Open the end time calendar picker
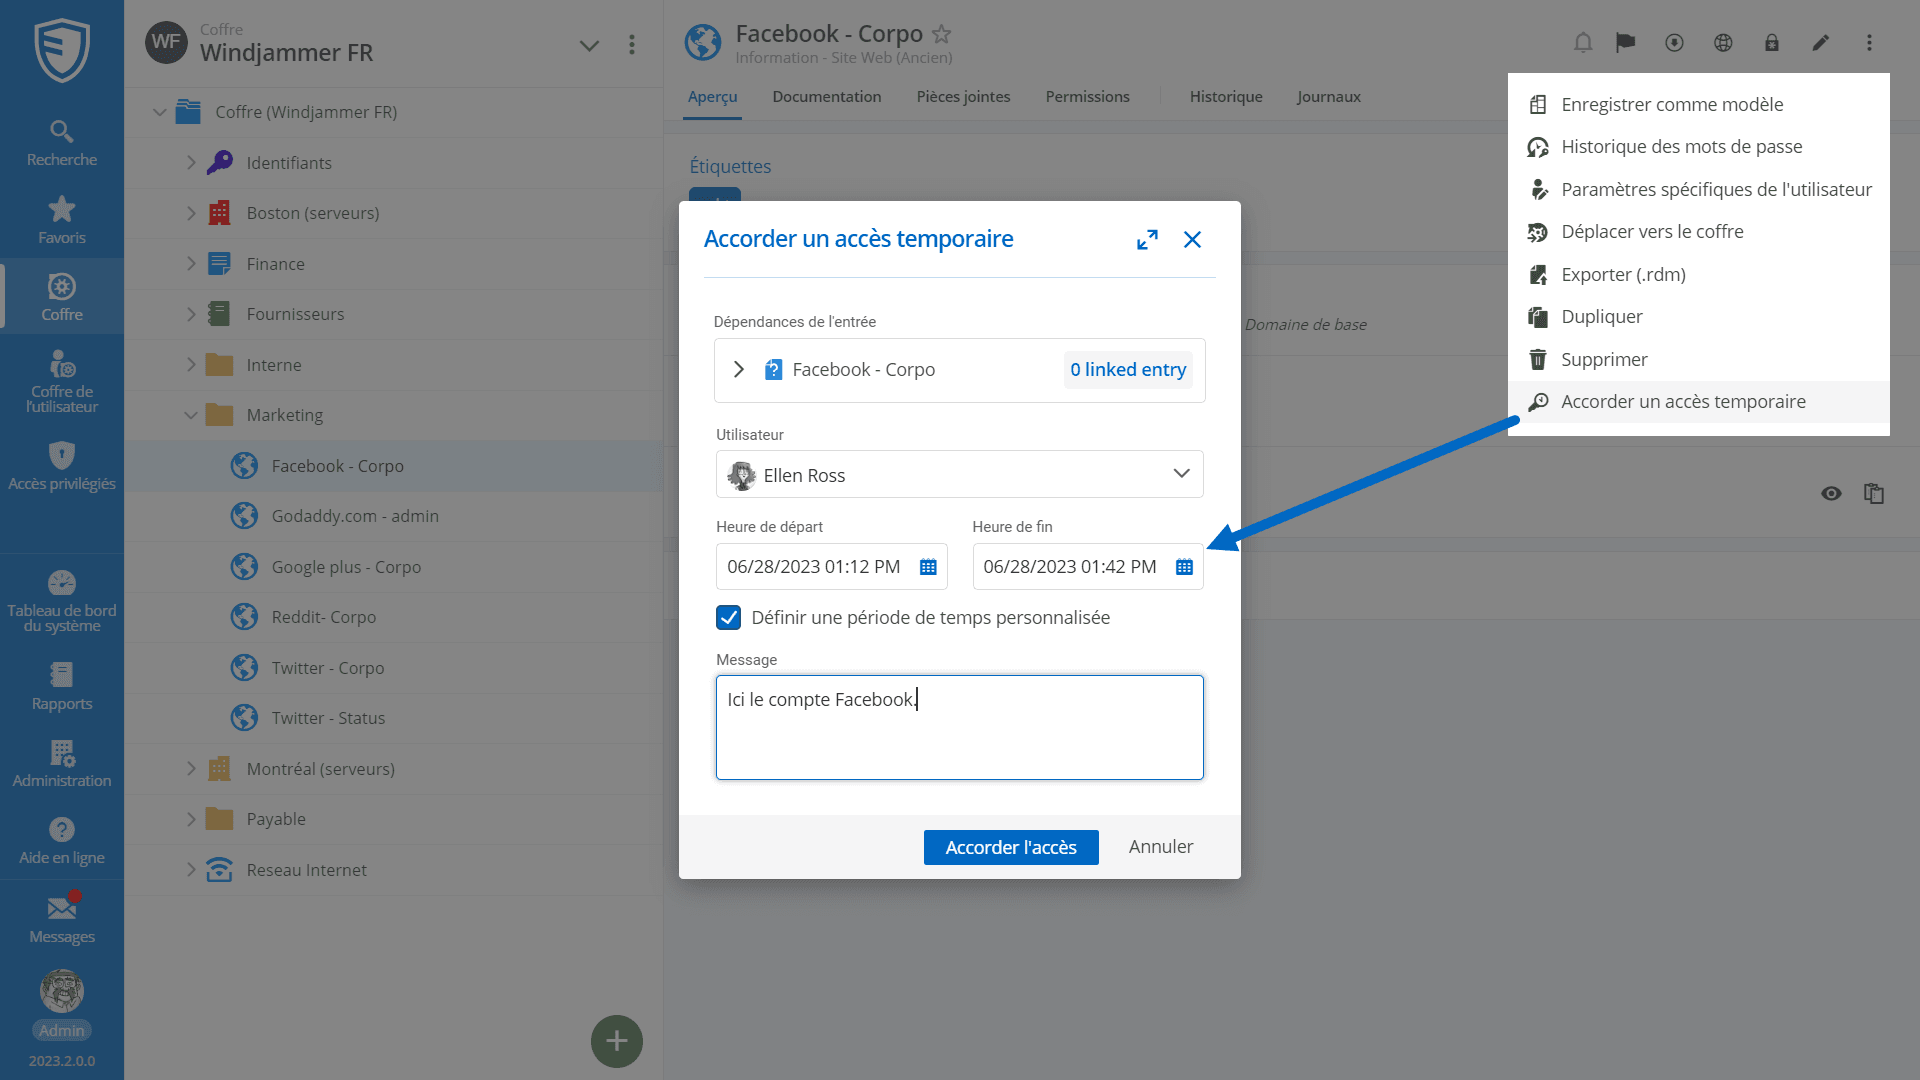 (x=1184, y=567)
